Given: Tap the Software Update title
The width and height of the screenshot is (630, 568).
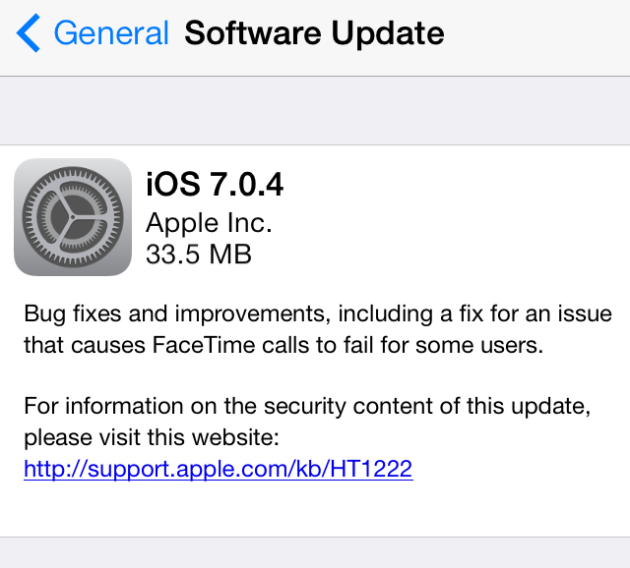Looking at the screenshot, I should coord(314,34).
